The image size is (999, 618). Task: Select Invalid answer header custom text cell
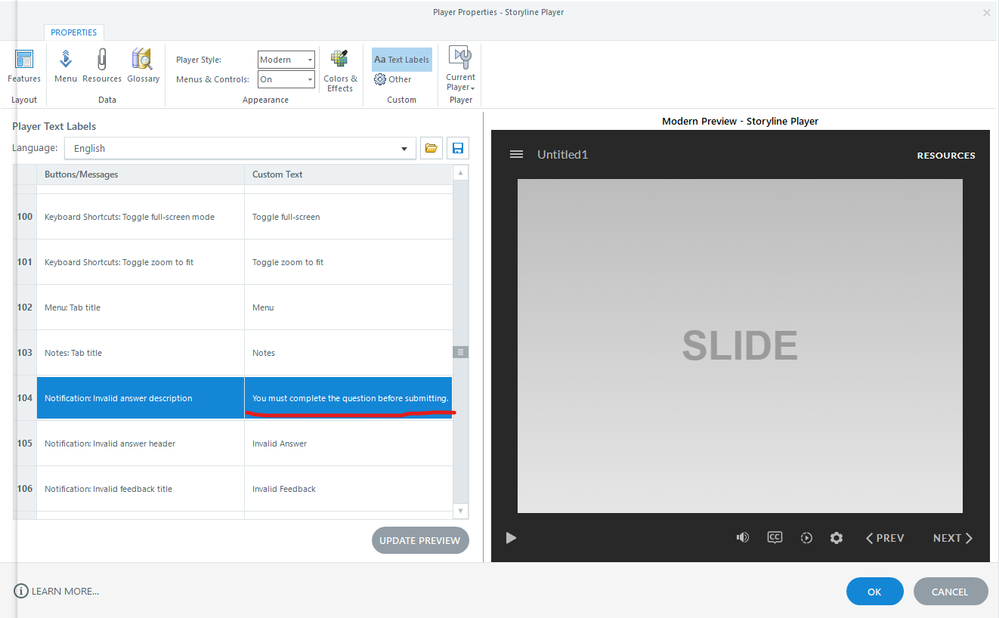348,444
